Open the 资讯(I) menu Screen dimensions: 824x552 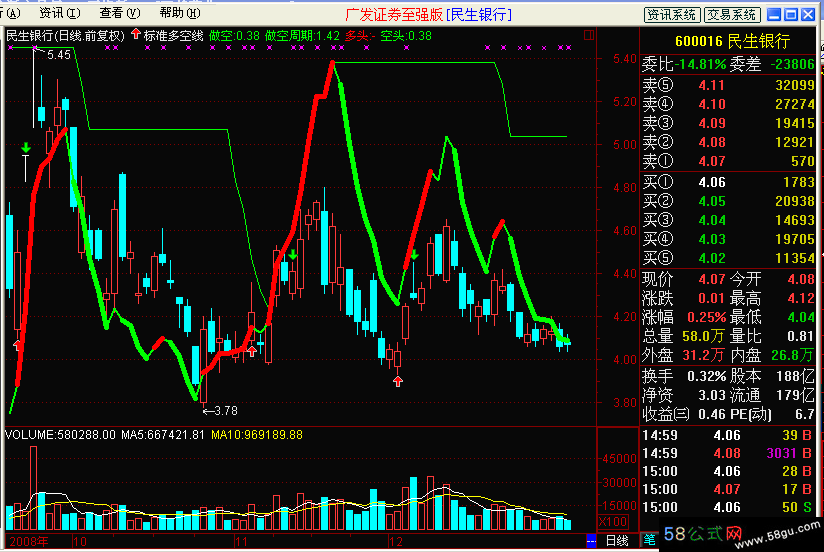pos(60,13)
